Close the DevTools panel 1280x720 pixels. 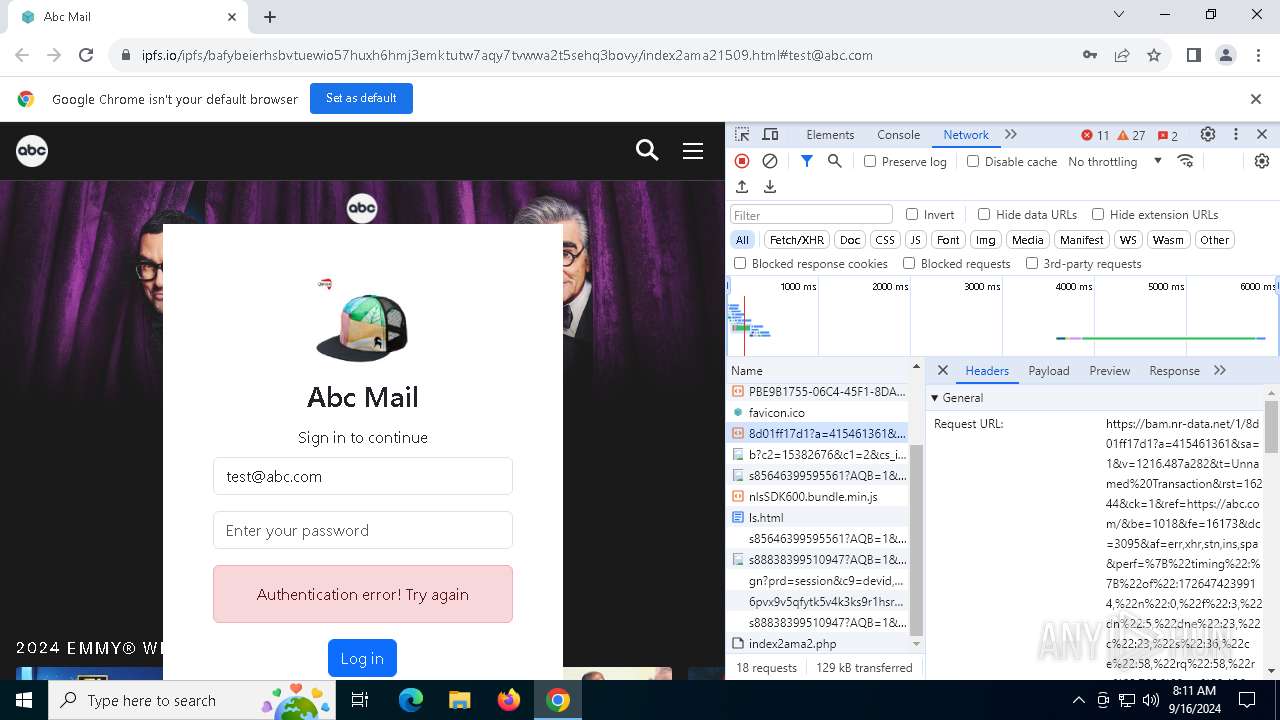1262,135
